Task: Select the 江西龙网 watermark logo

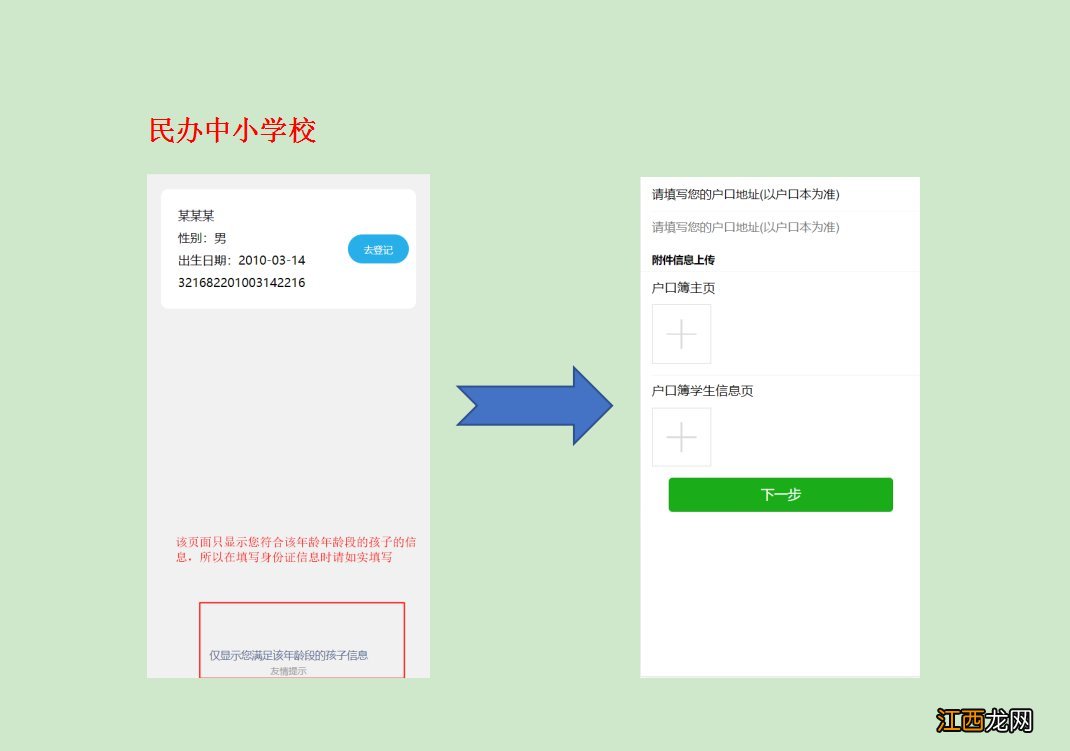Action: (985, 722)
